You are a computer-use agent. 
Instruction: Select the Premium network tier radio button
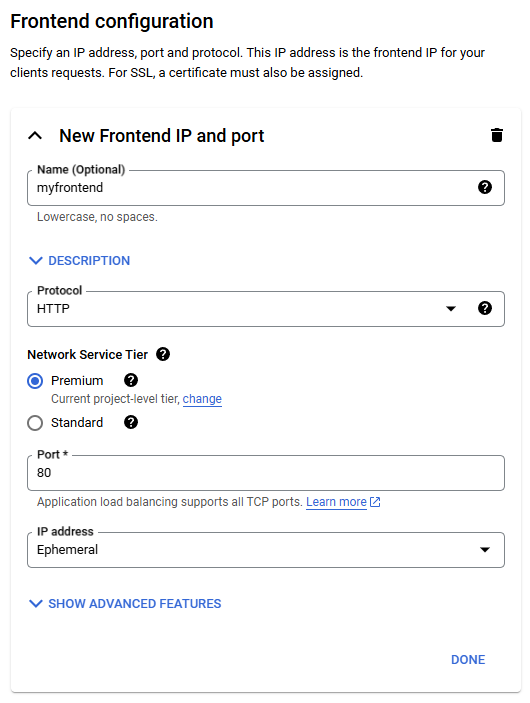[x=35, y=381]
